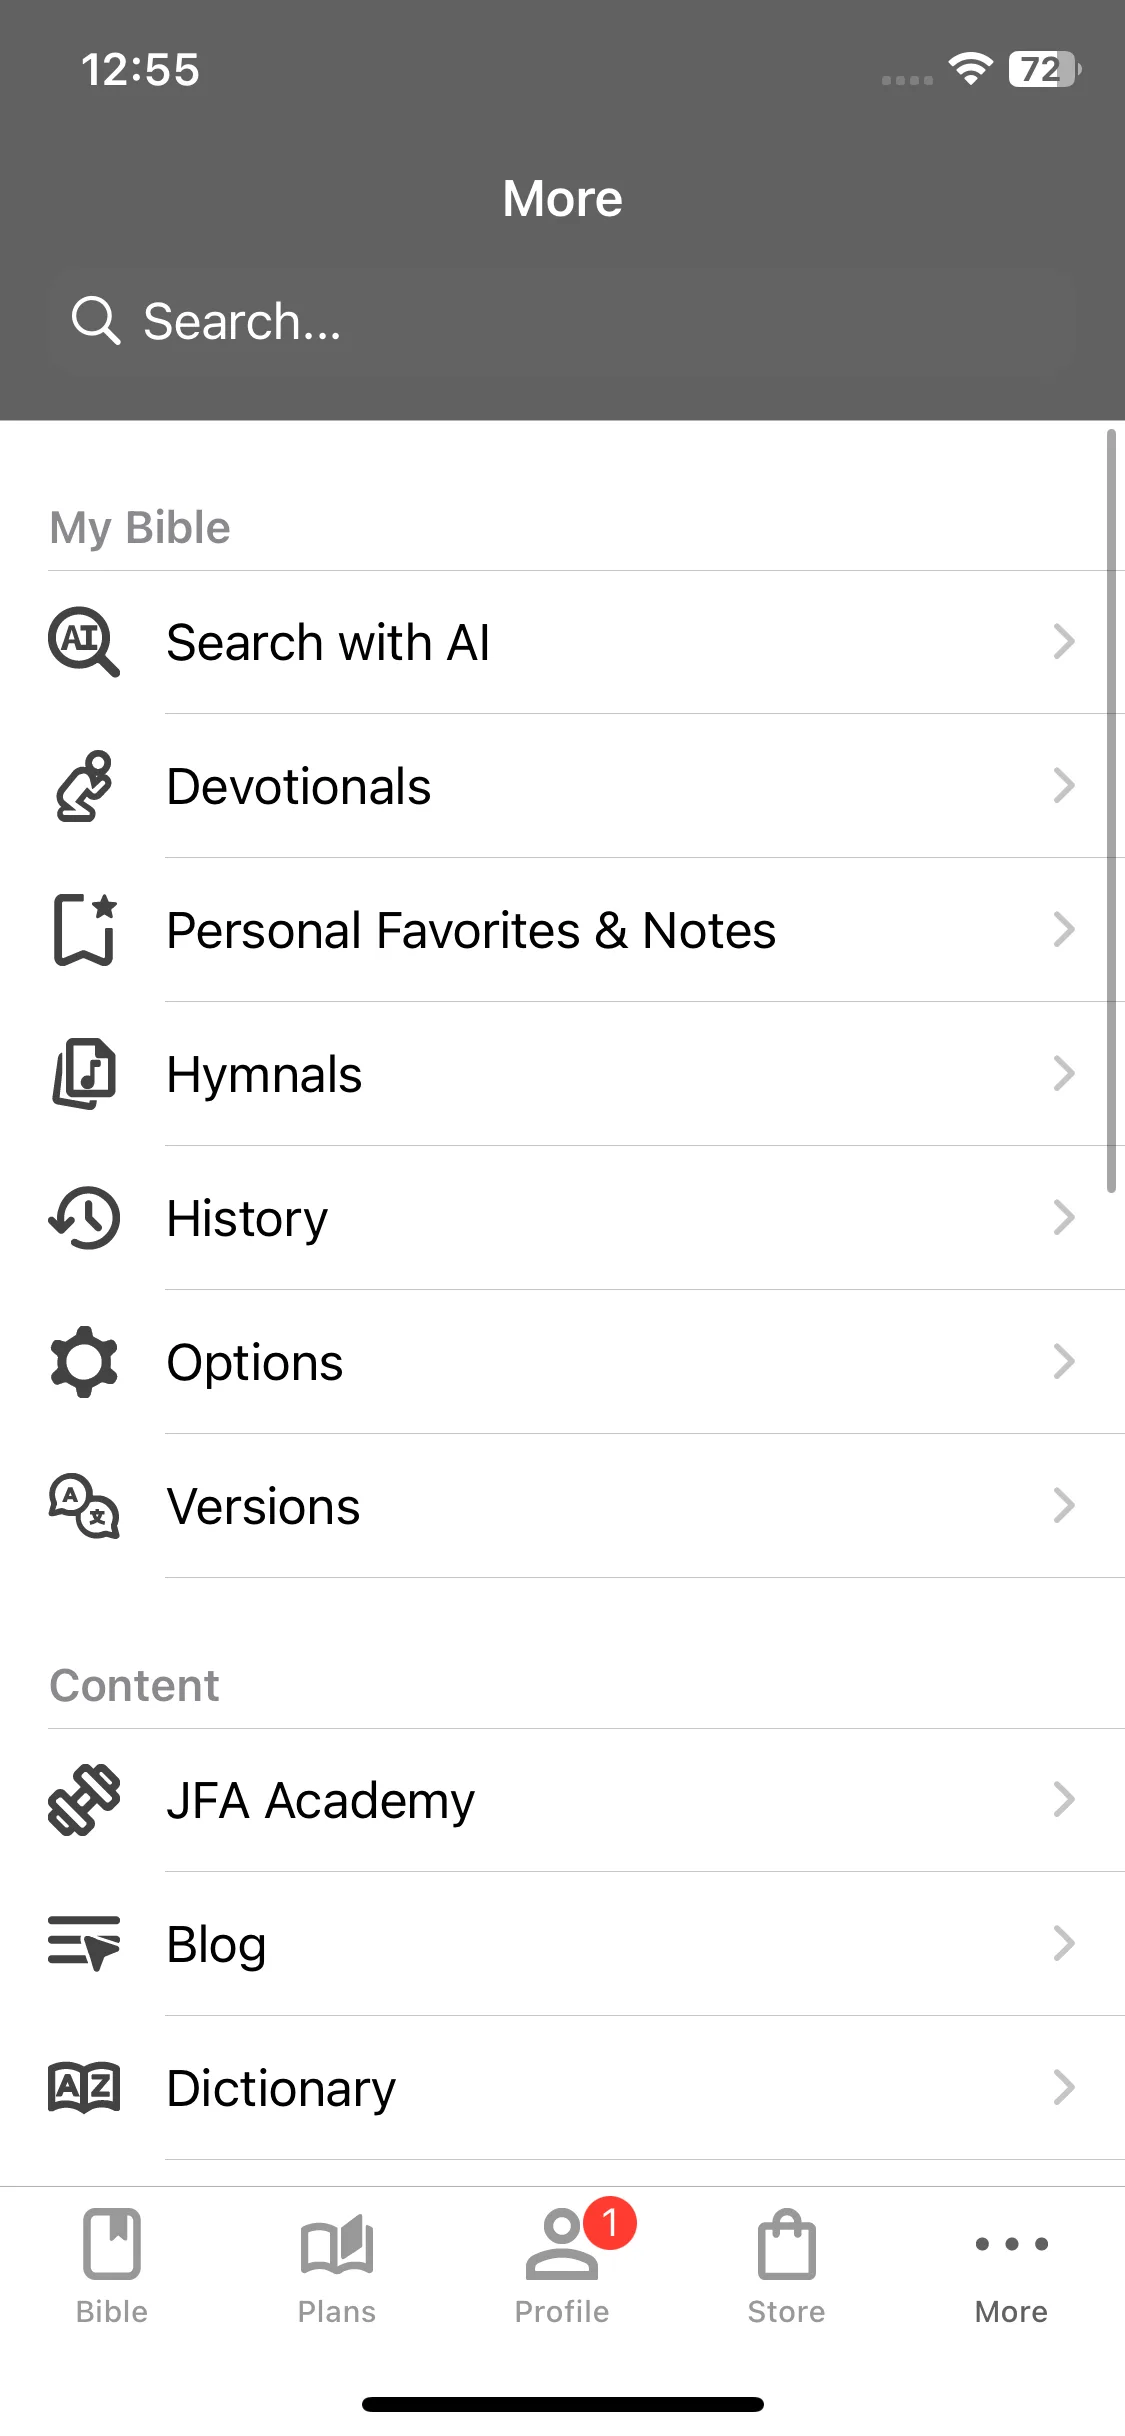The image size is (1125, 2436).
Task: Go to the Store tab
Action: click(787, 2266)
